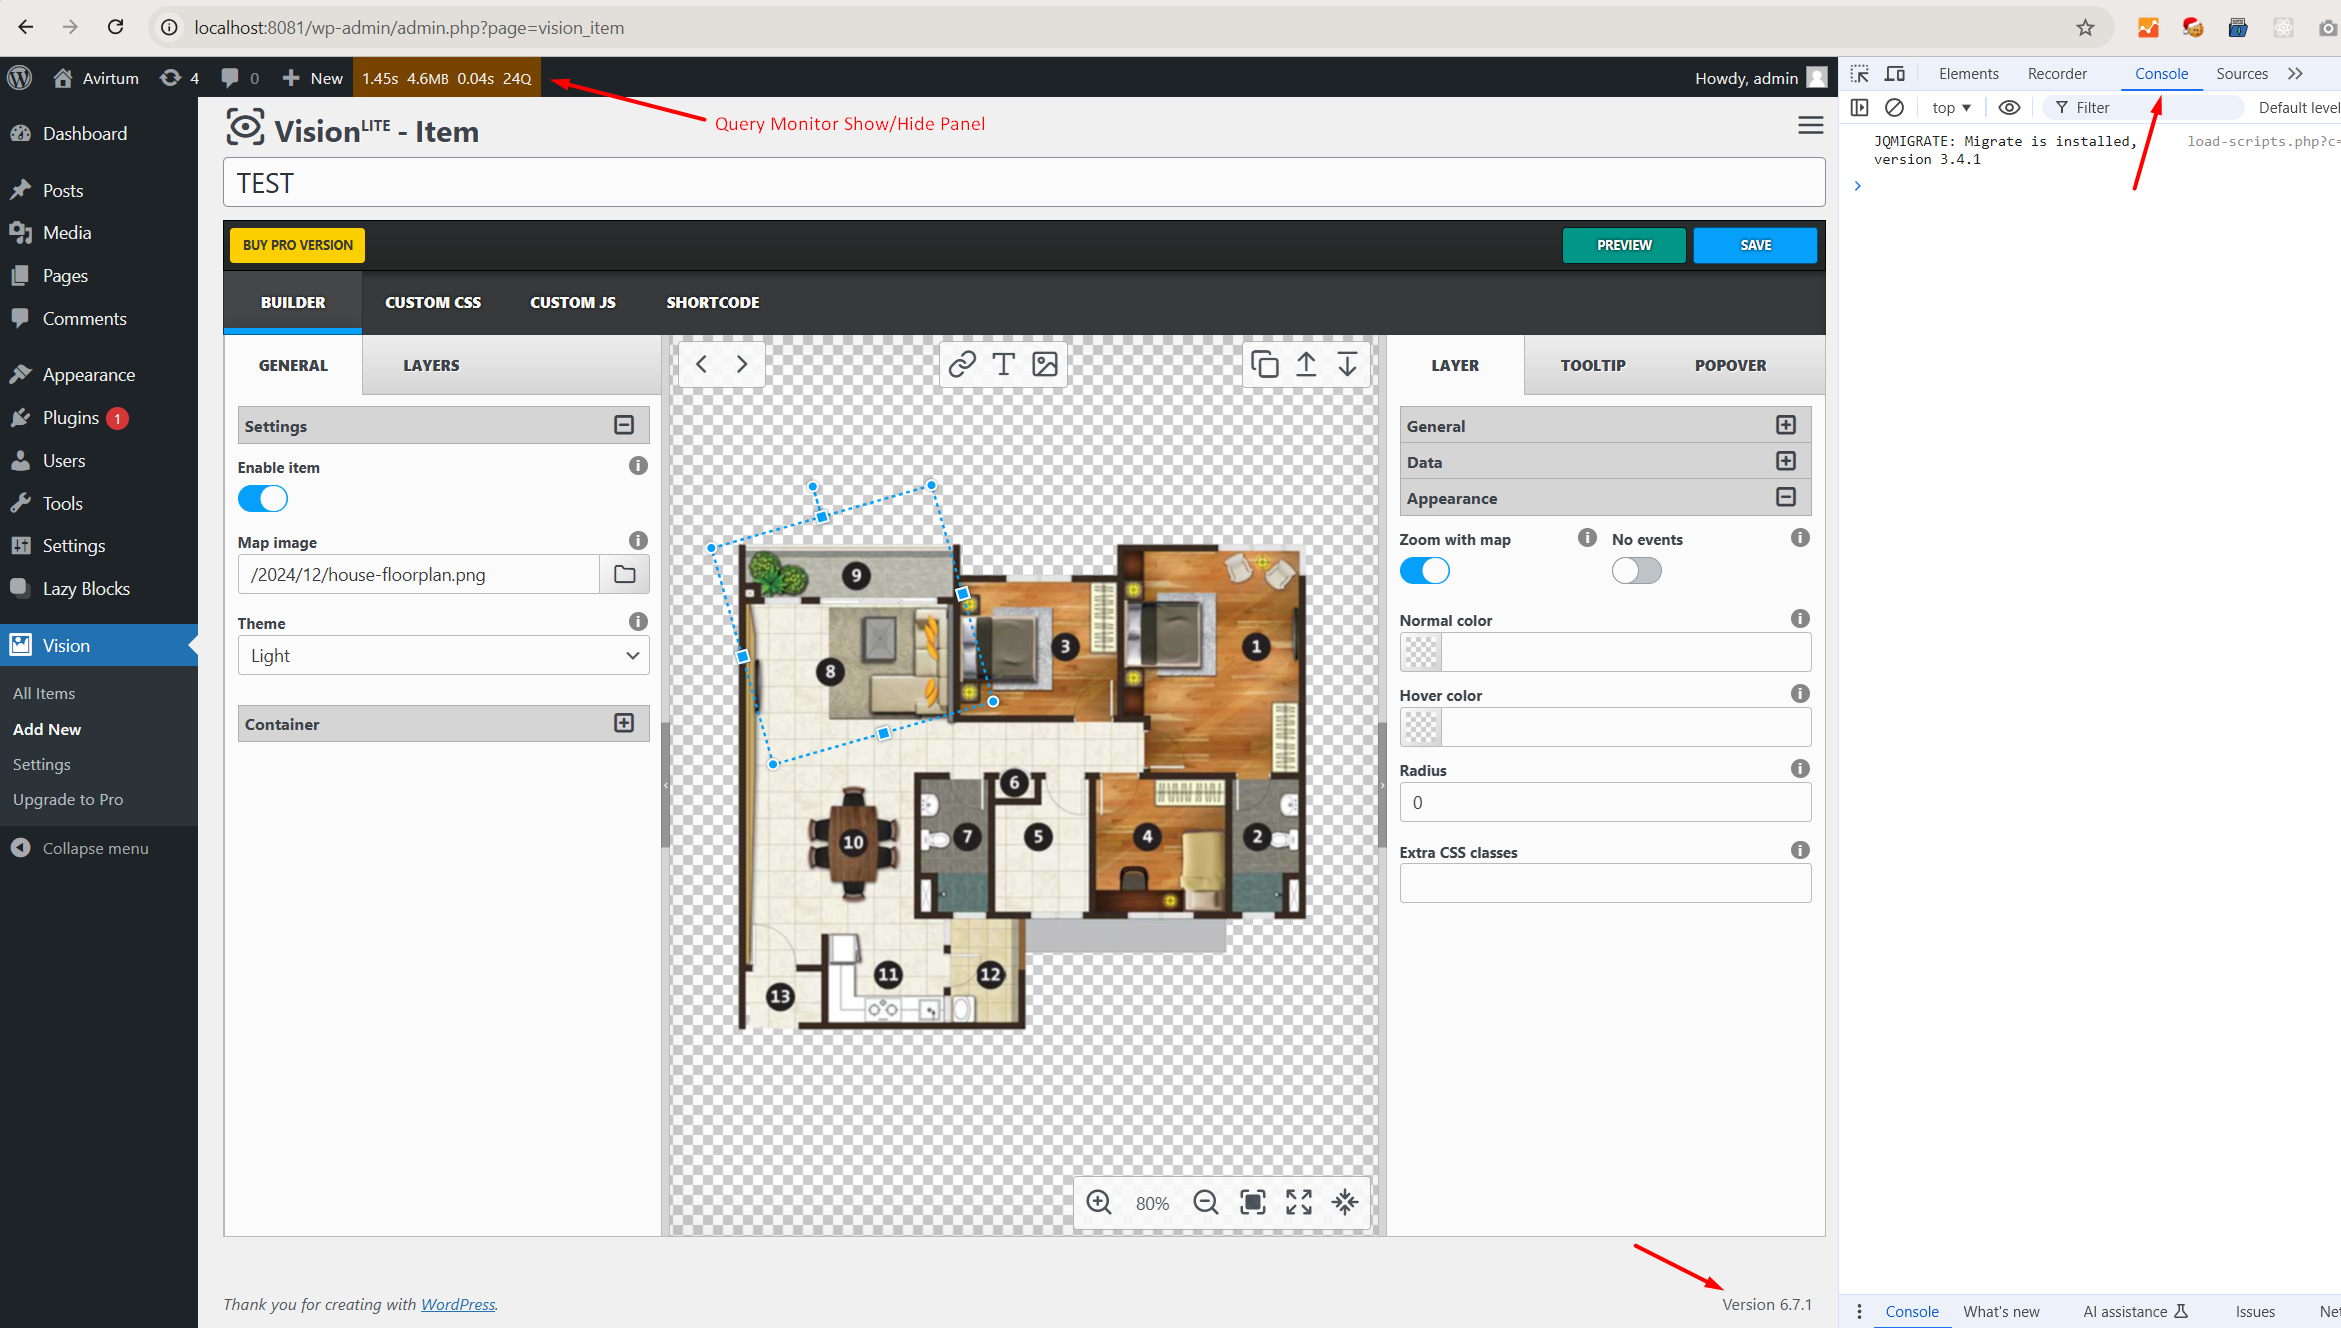The height and width of the screenshot is (1328, 2341).
Task: Zoom out of the canvas
Action: click(1206, 1202)
